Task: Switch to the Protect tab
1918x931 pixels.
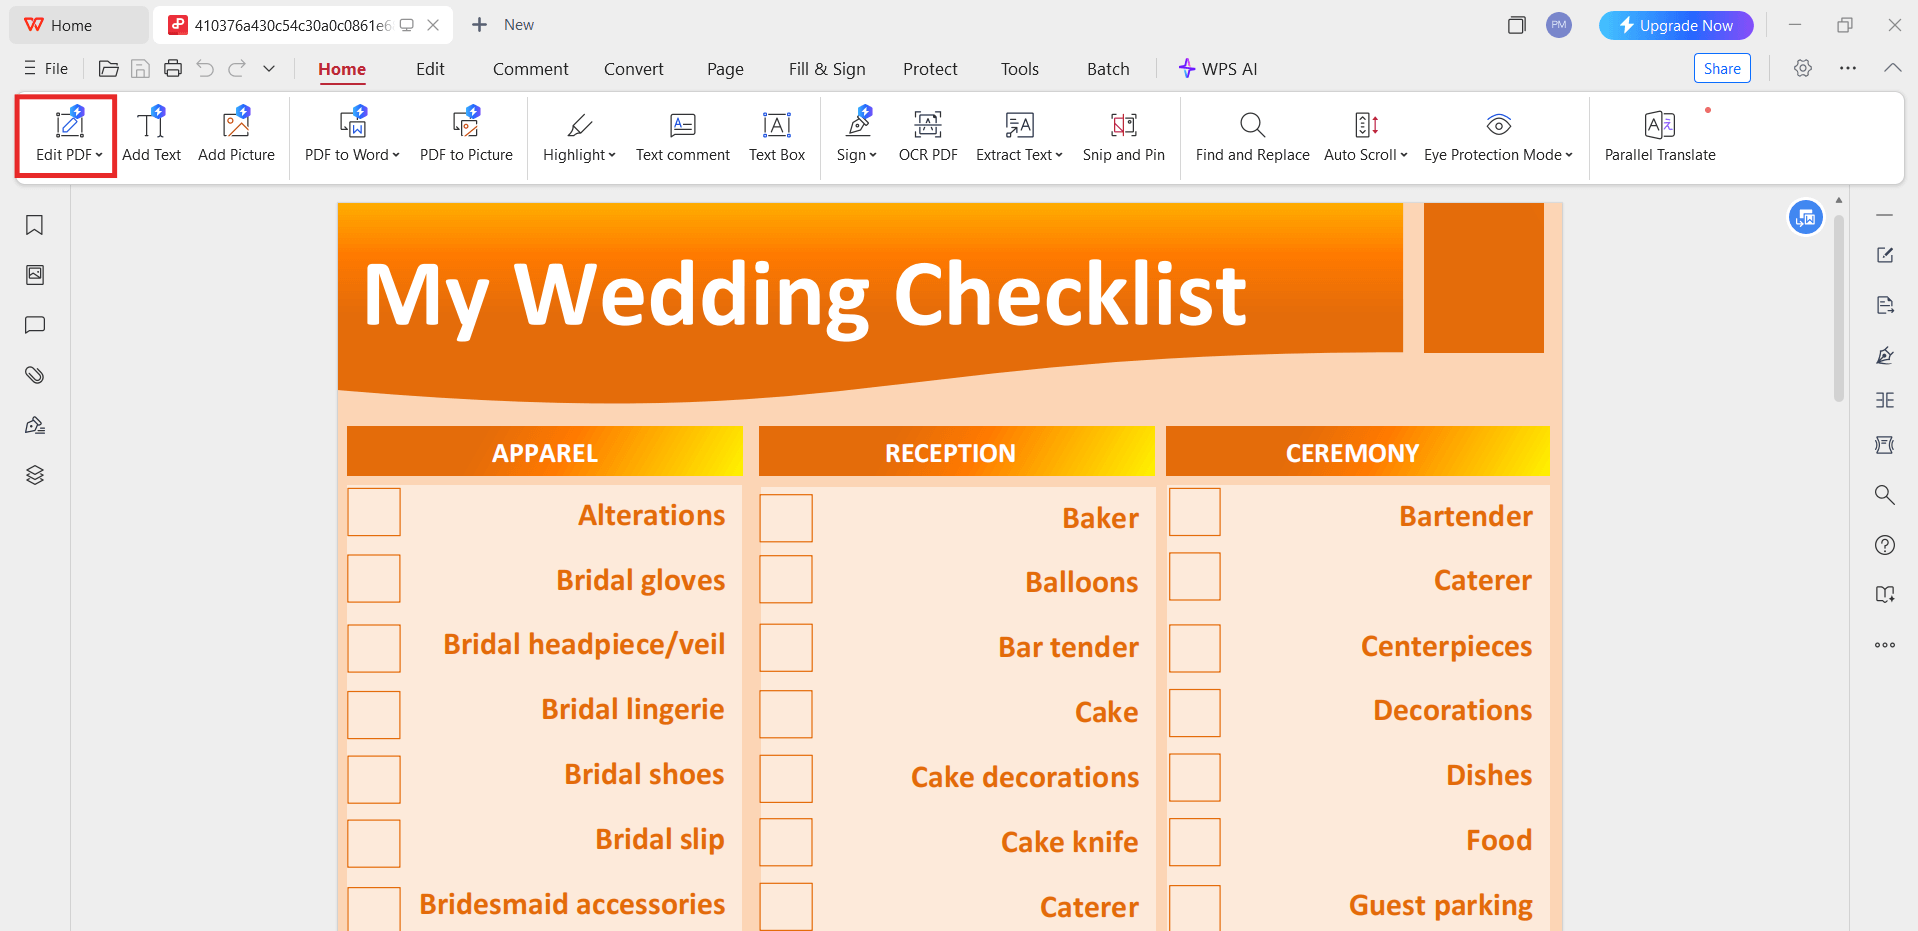Action: [930, 69]
